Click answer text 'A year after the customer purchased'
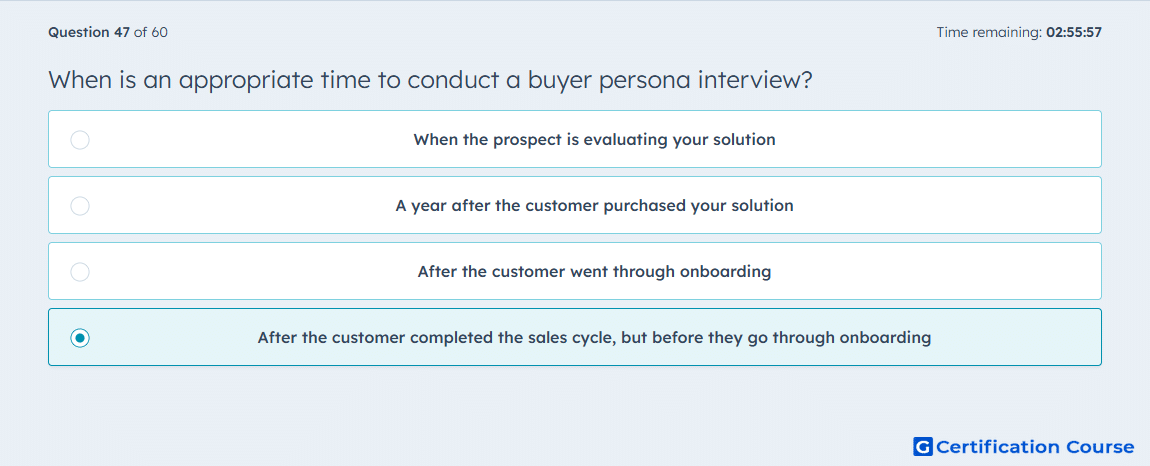 pyautogui.click(x=594, y=205)
